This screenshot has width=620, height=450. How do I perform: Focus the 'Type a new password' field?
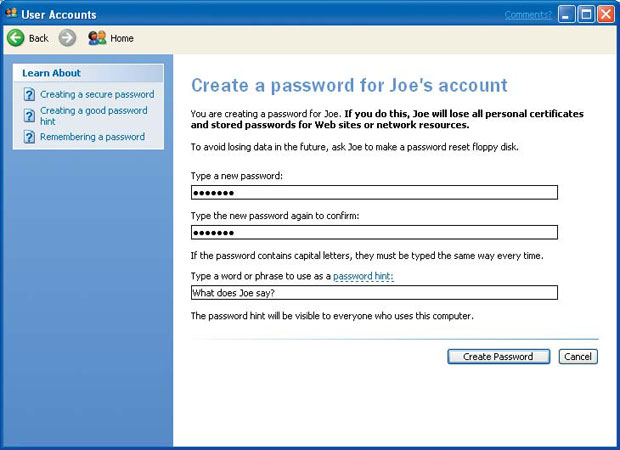[373, 193]
